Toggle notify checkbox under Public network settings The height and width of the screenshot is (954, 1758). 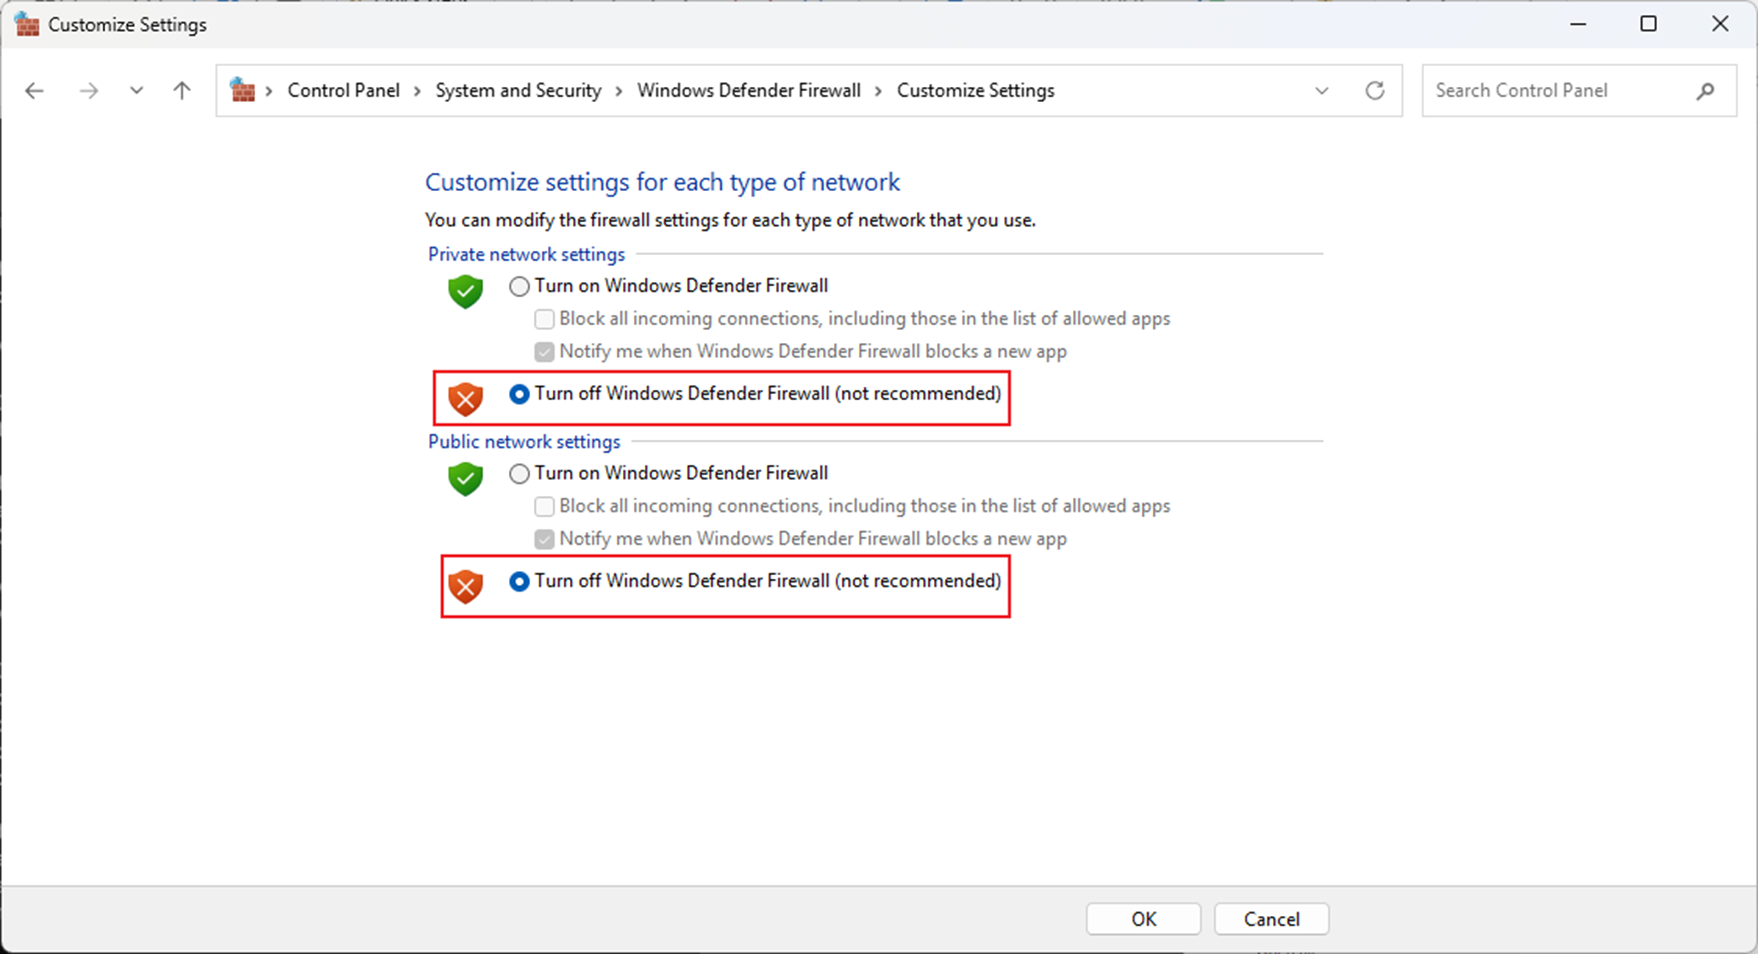tap(544, 539)
